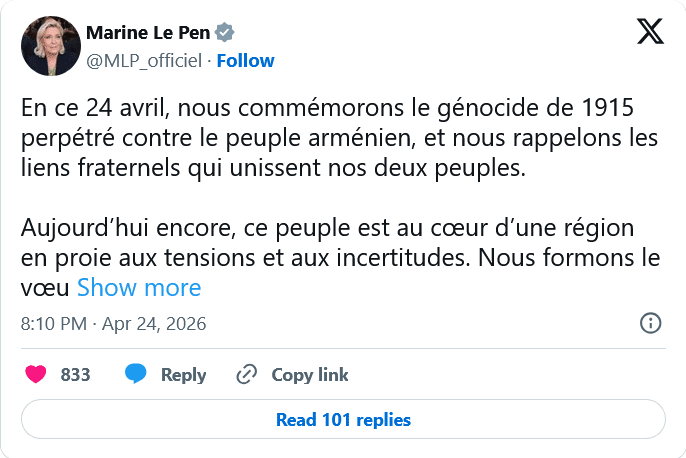This screenshot has width=686, height=458.
Task: Expand the tweet with Show more
Action: 139,288
